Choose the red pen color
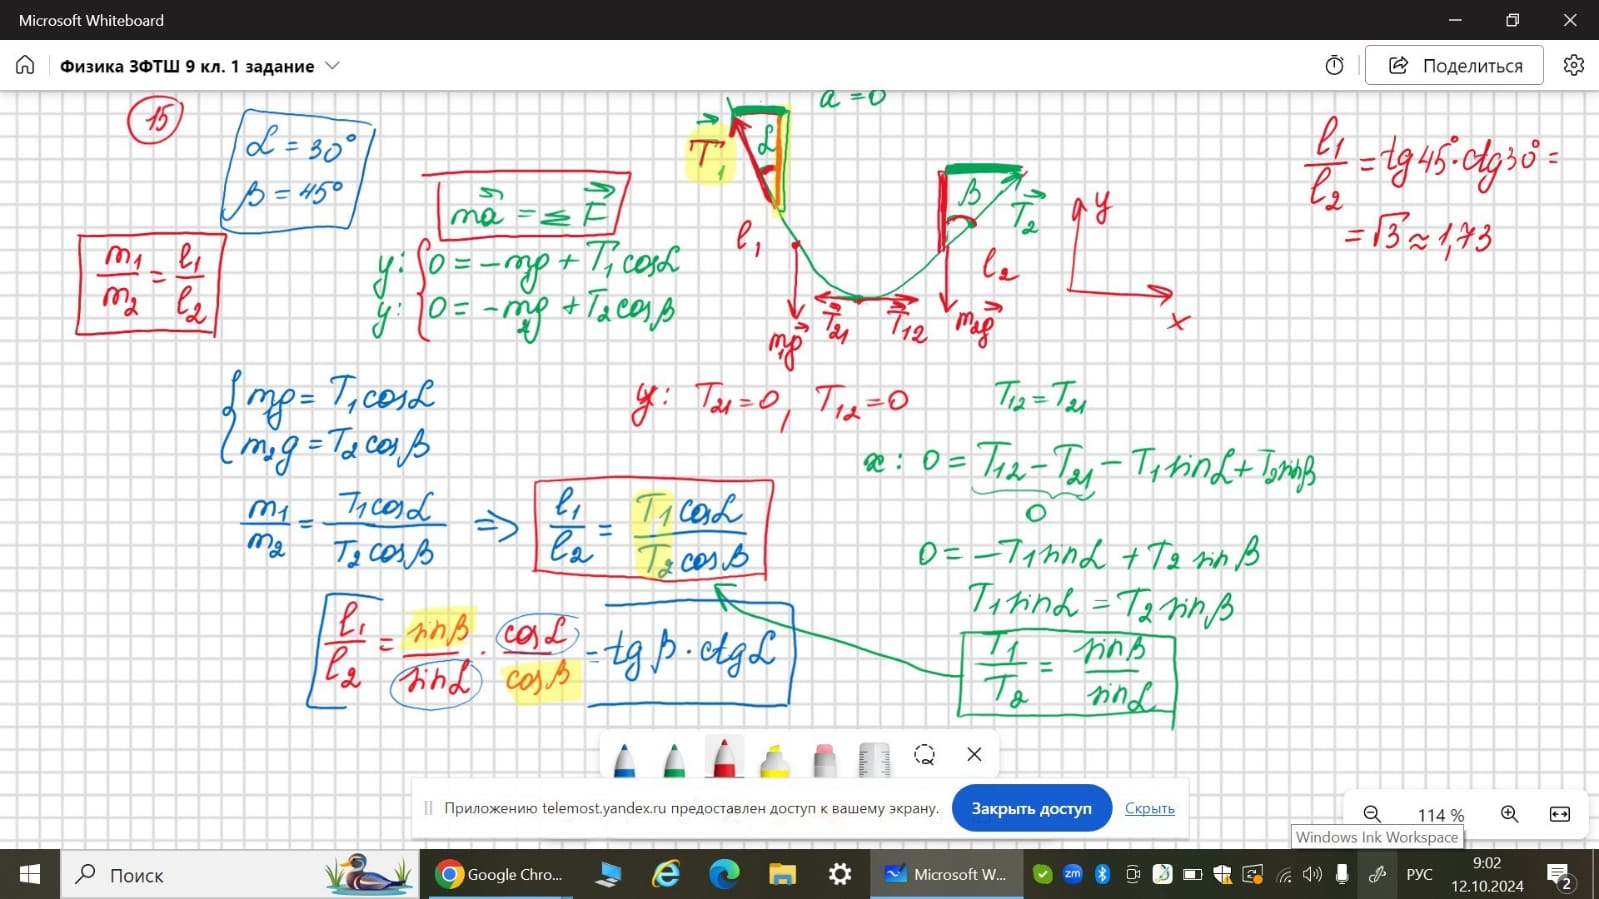1599x899 pixels. (724, 757)
